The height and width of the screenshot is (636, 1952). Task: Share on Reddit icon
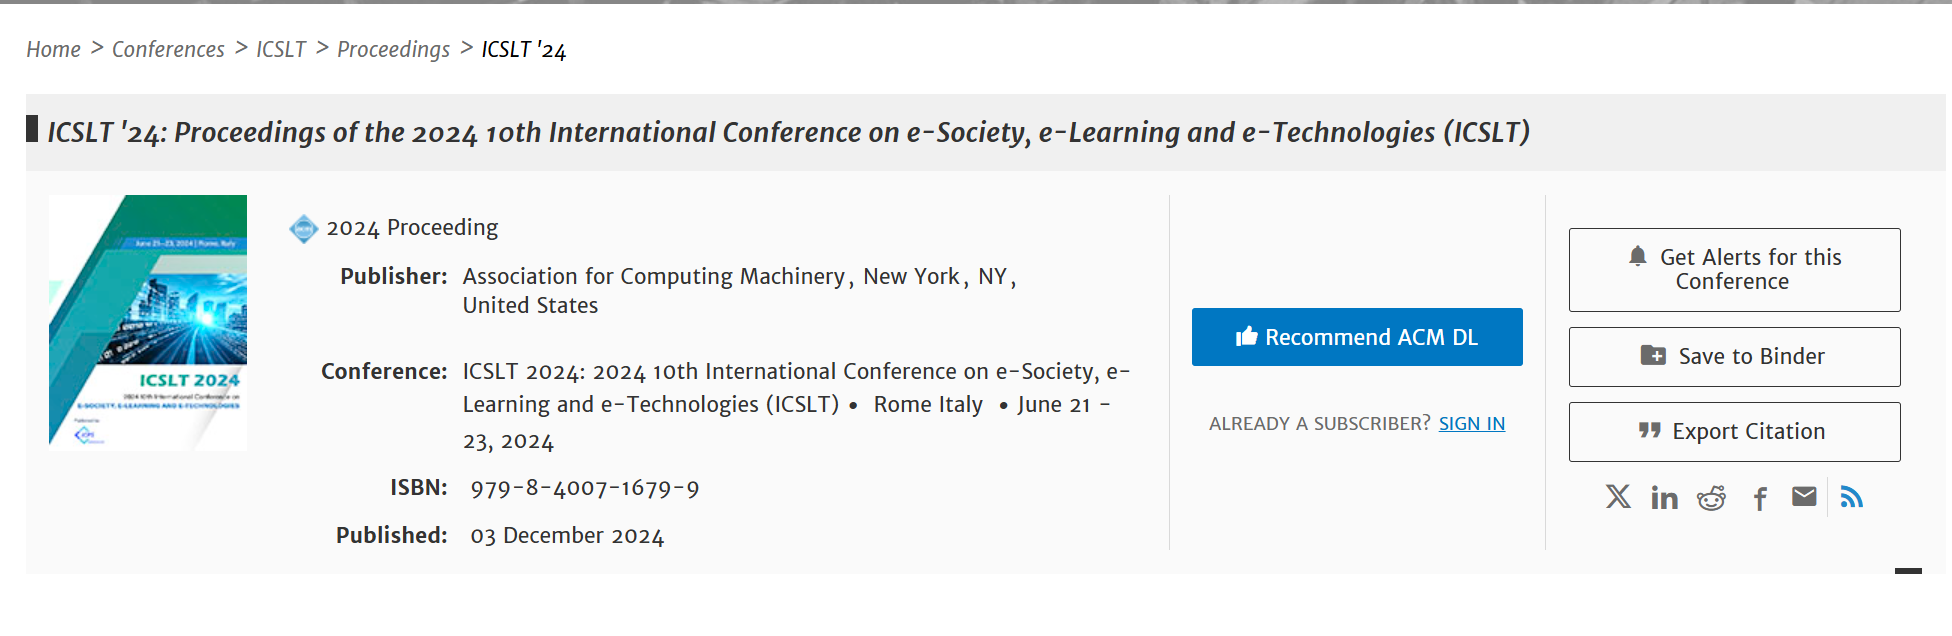click(x=1711, y=497)
